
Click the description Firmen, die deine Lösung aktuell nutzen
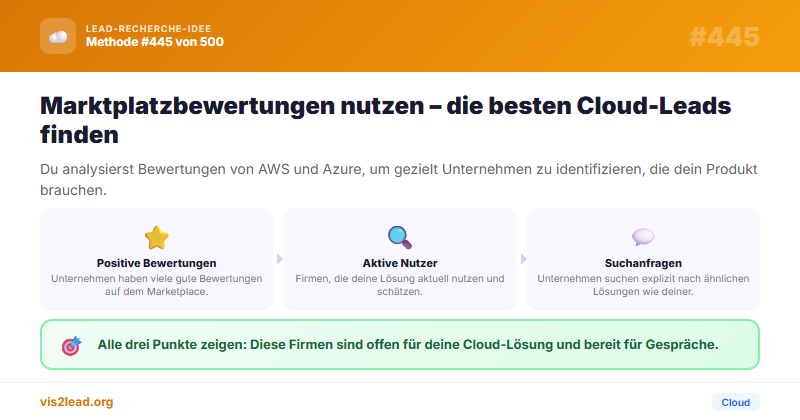(400, 285)
